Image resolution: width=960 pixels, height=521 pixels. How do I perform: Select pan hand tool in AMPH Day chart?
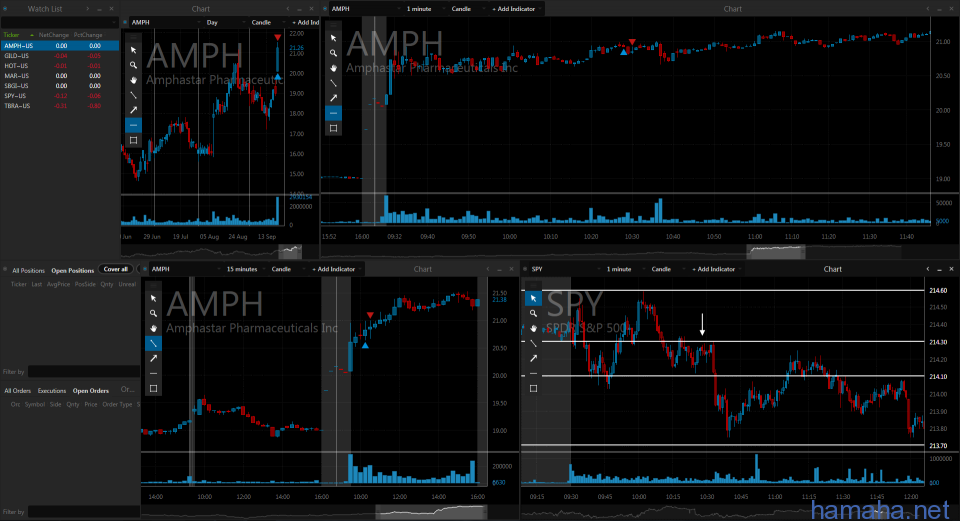pos(133,80)
